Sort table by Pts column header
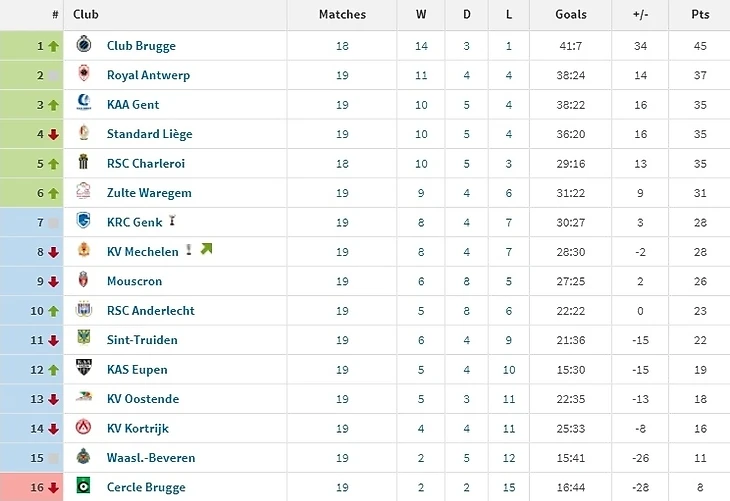Image resolution: width=730 pixels, height=501 pixels. tap(700, 15)
